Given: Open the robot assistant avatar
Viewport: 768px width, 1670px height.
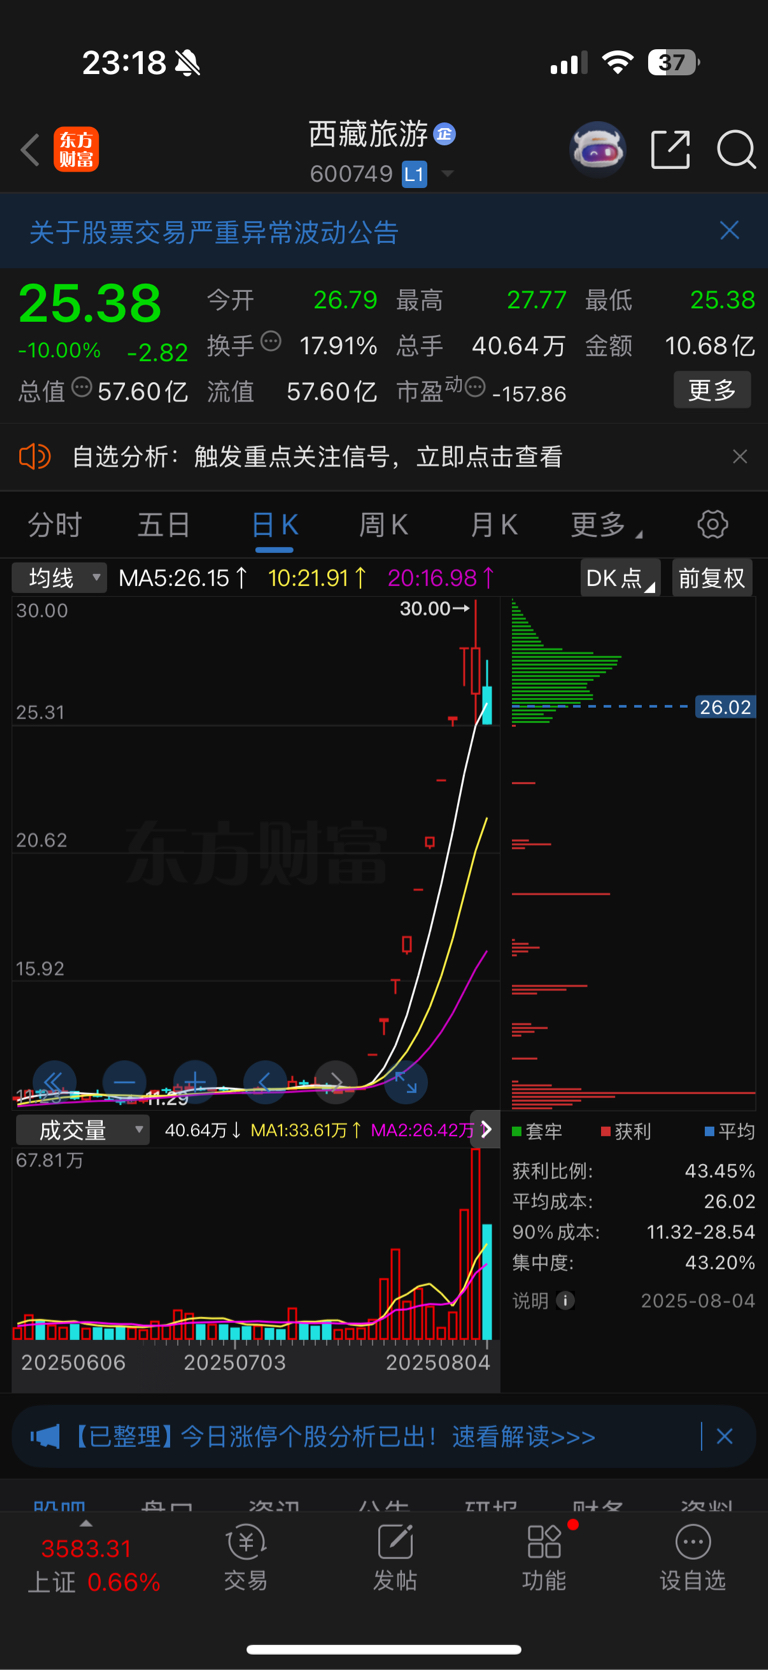Looking at the screenshot, I should pos(597,150).
